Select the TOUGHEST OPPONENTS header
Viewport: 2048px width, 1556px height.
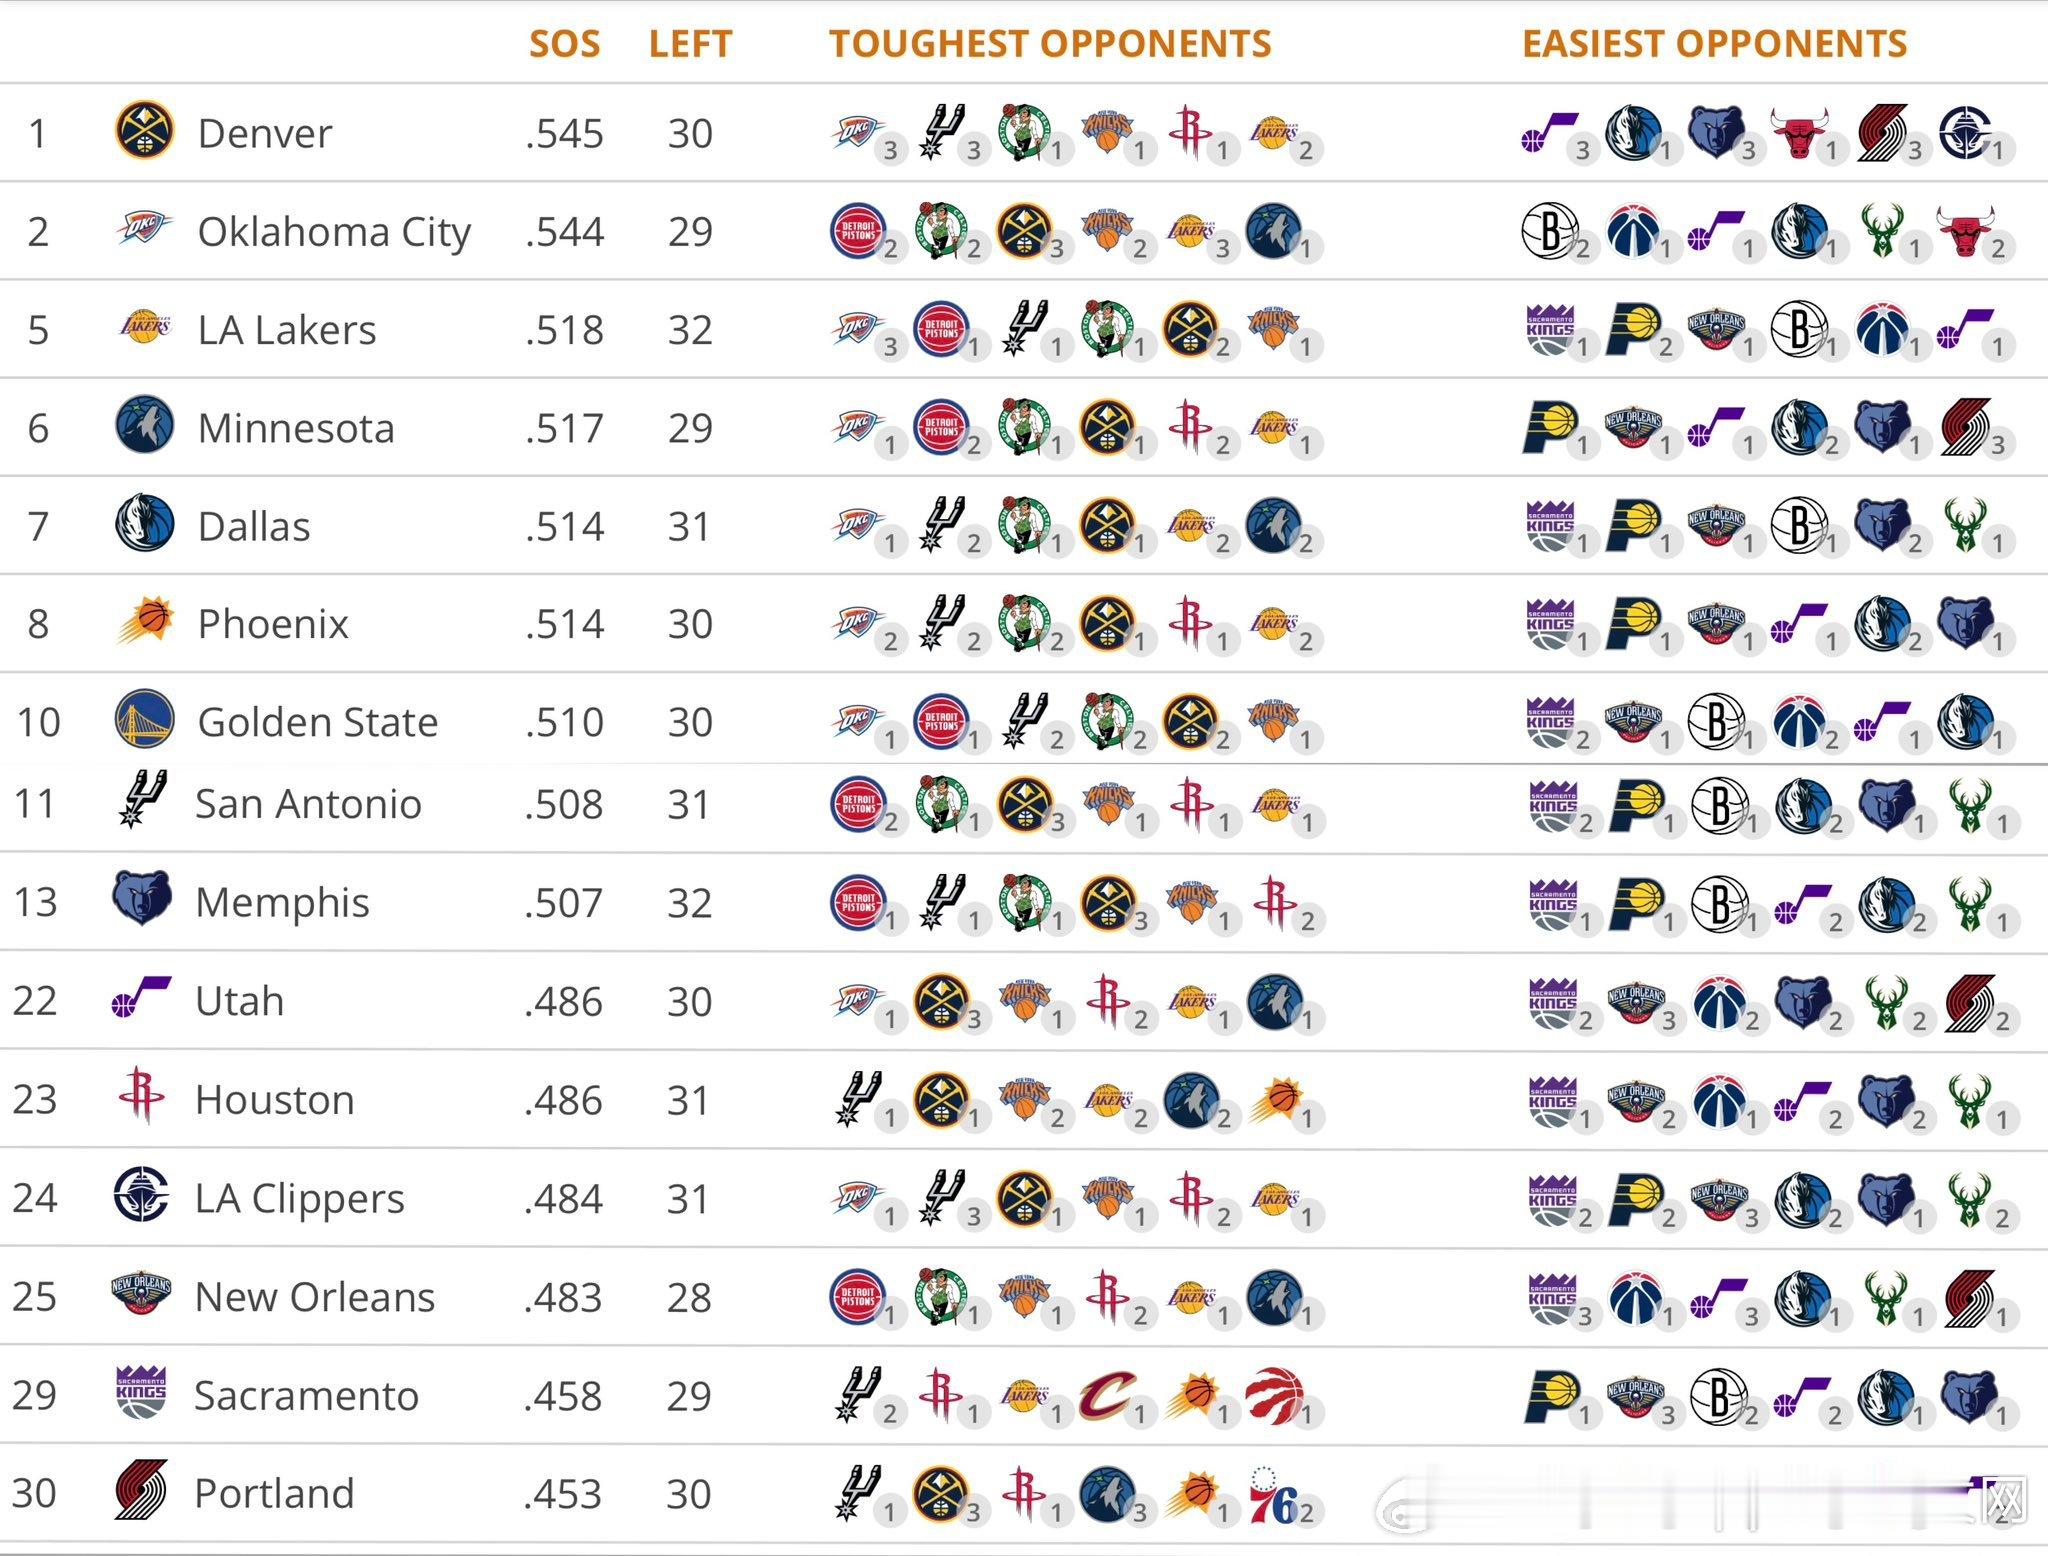coord(1050,44)
